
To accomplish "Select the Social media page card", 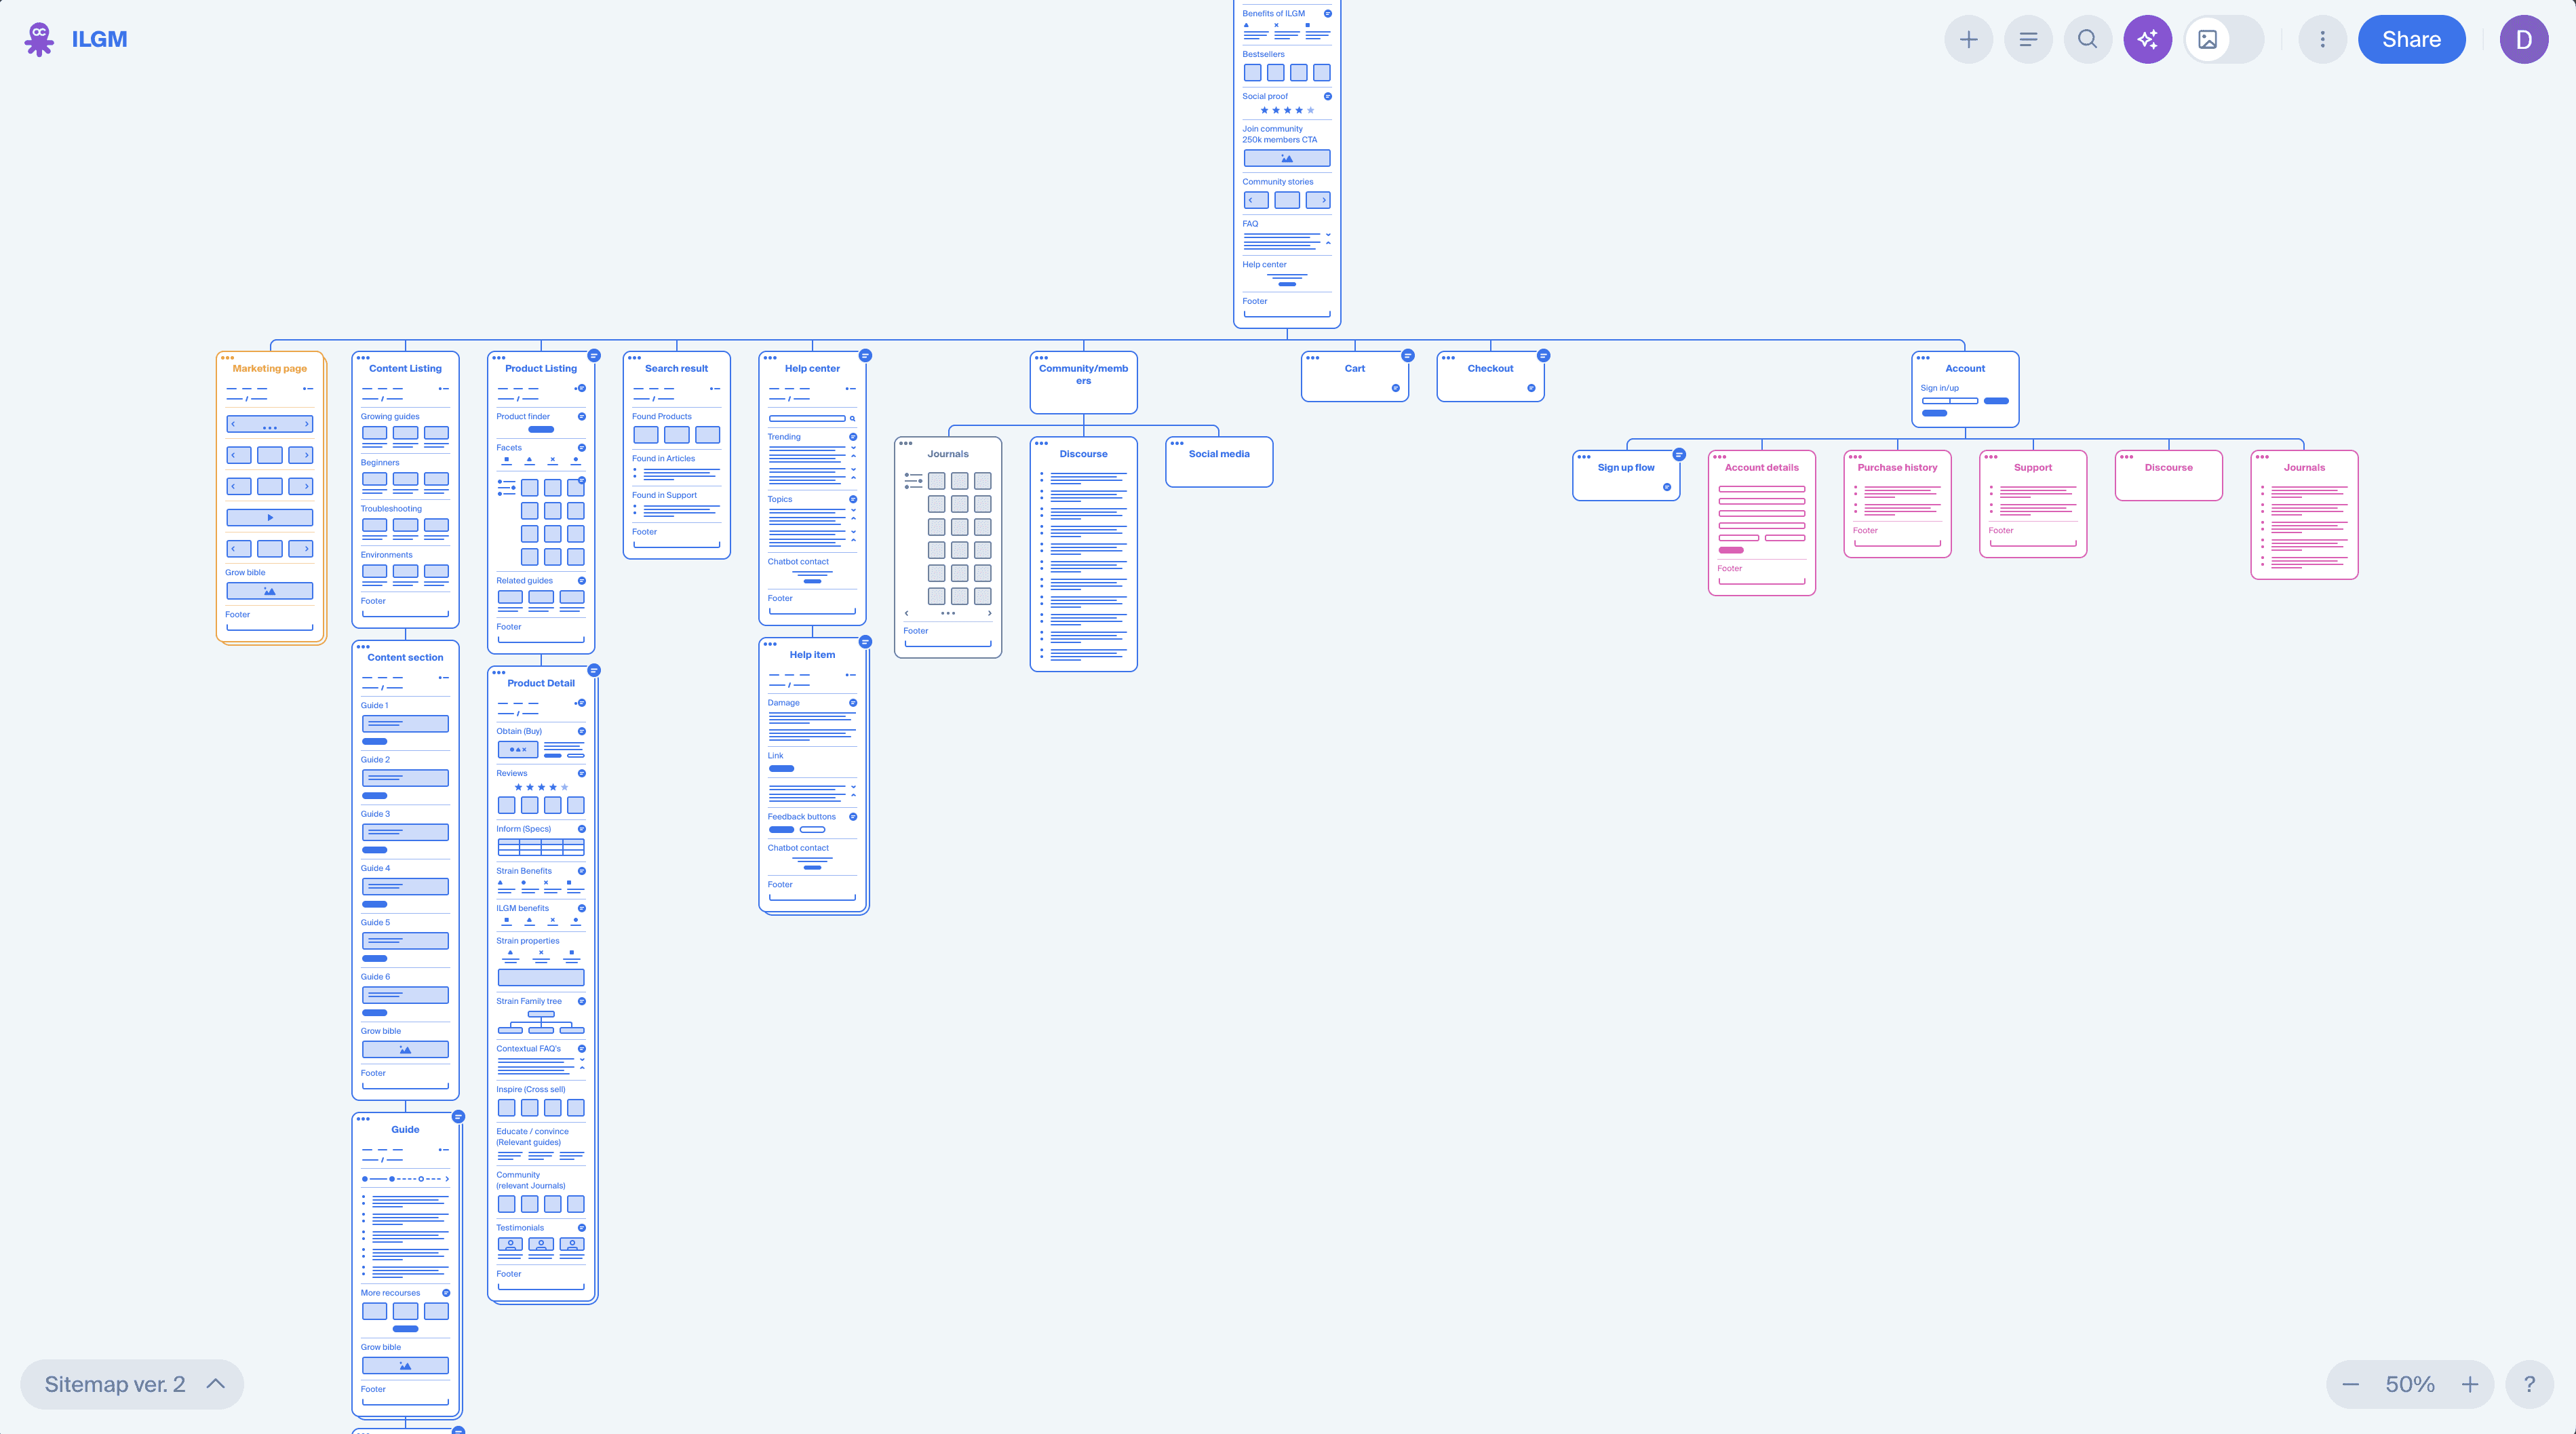I will pyautogui.click(x=1218, y=462).
